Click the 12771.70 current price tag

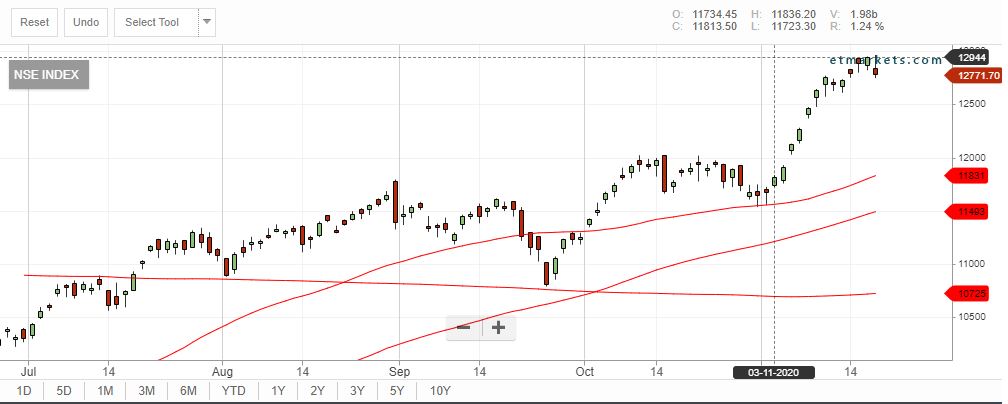[975, 76]
